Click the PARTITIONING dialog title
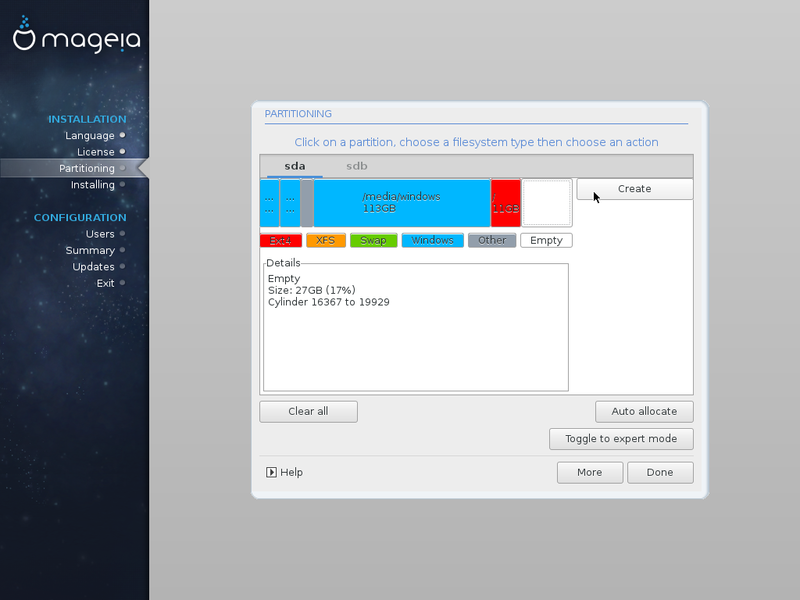The image size is (800, 600). 298,114
